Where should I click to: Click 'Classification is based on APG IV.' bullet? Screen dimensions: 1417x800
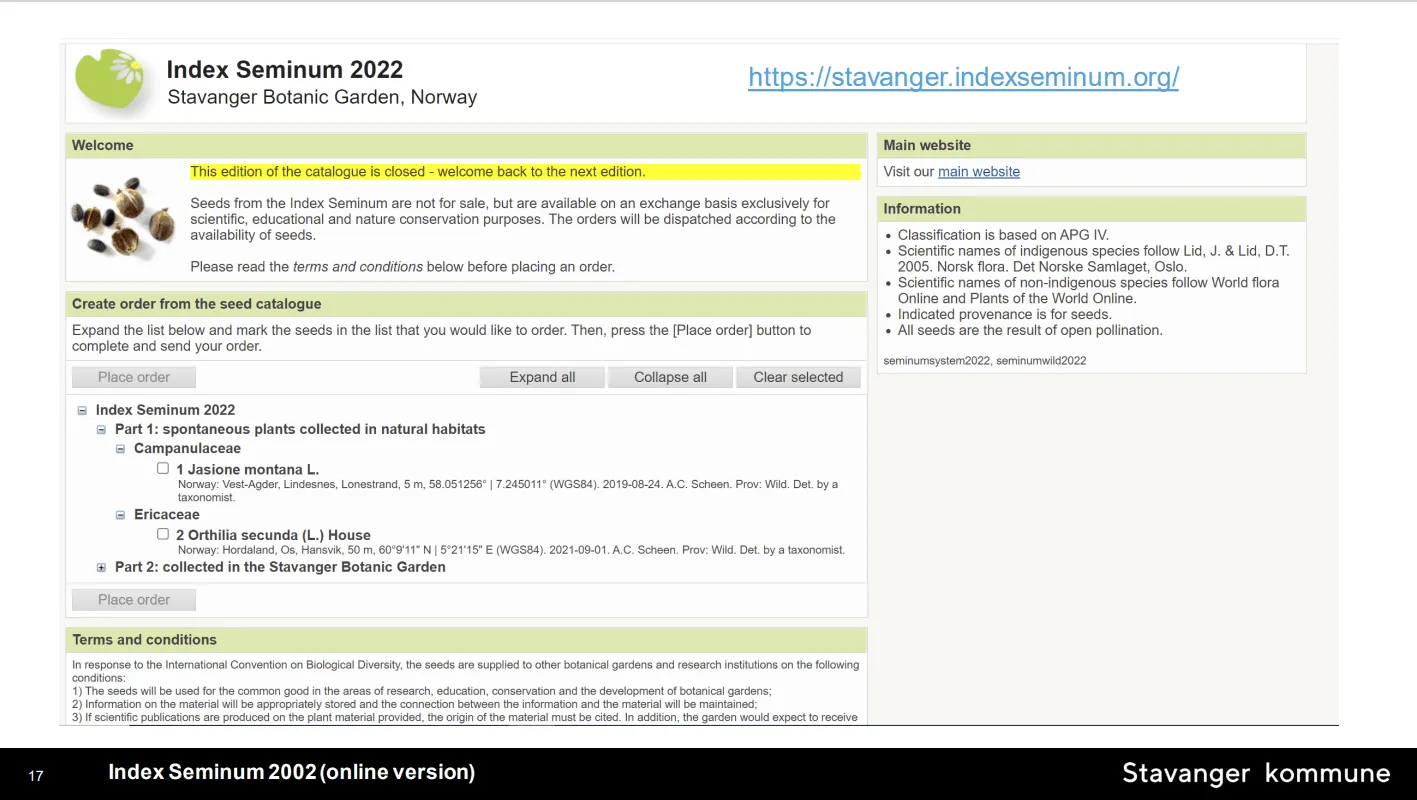[x=1003, y=235]
